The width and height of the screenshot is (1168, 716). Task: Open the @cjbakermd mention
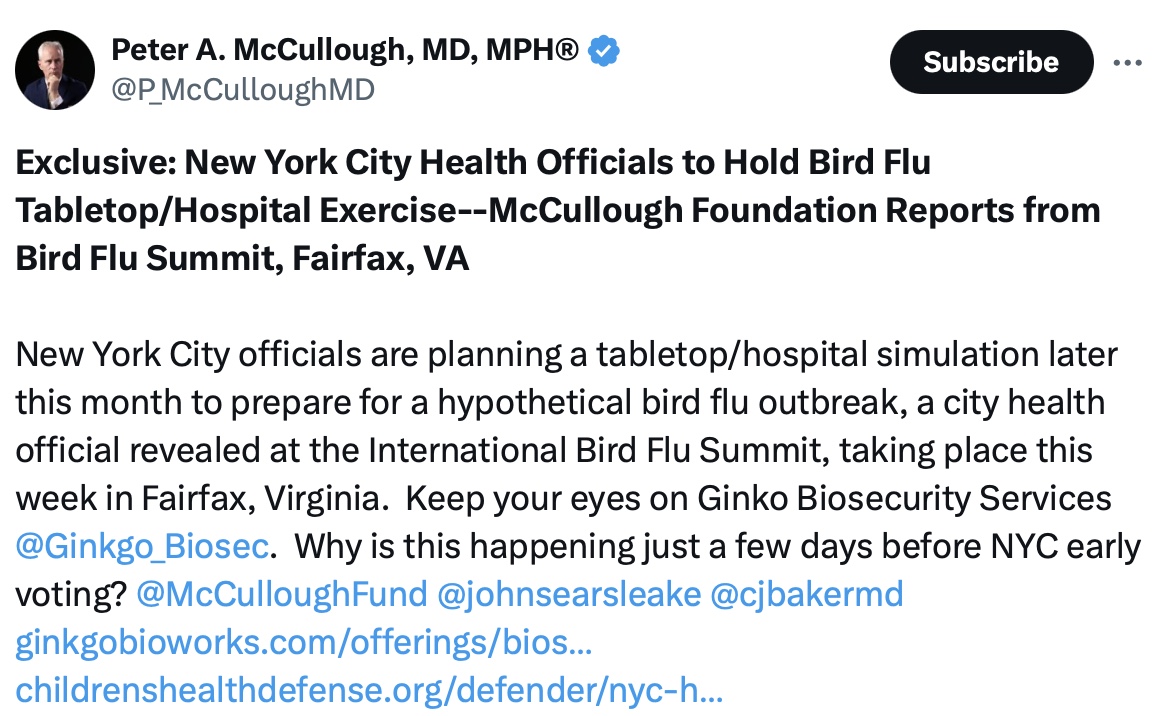coord(806,594)
